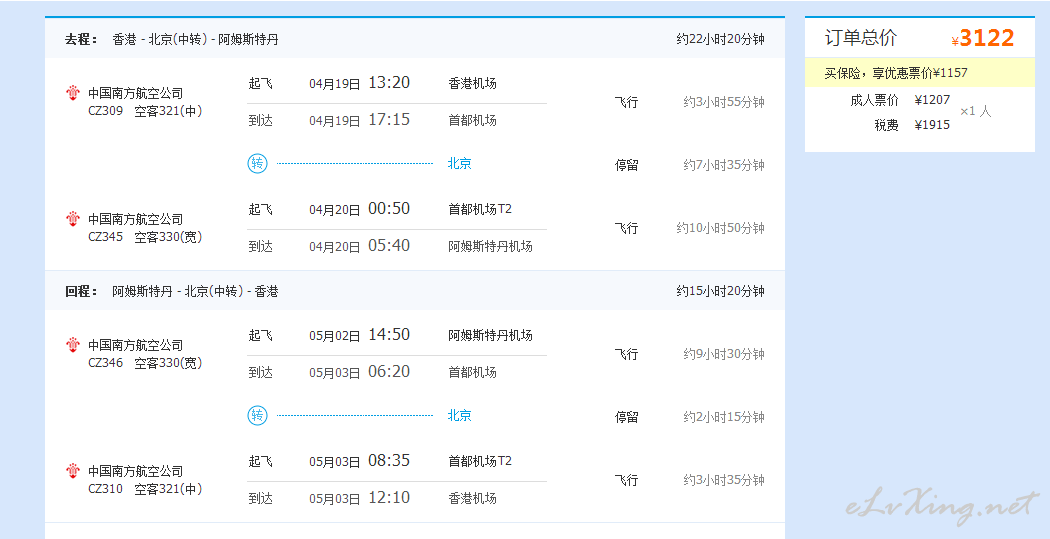This screenshot has height=539, width=1050.
Task: Click the 订单总价 heading
Action: 860,38
